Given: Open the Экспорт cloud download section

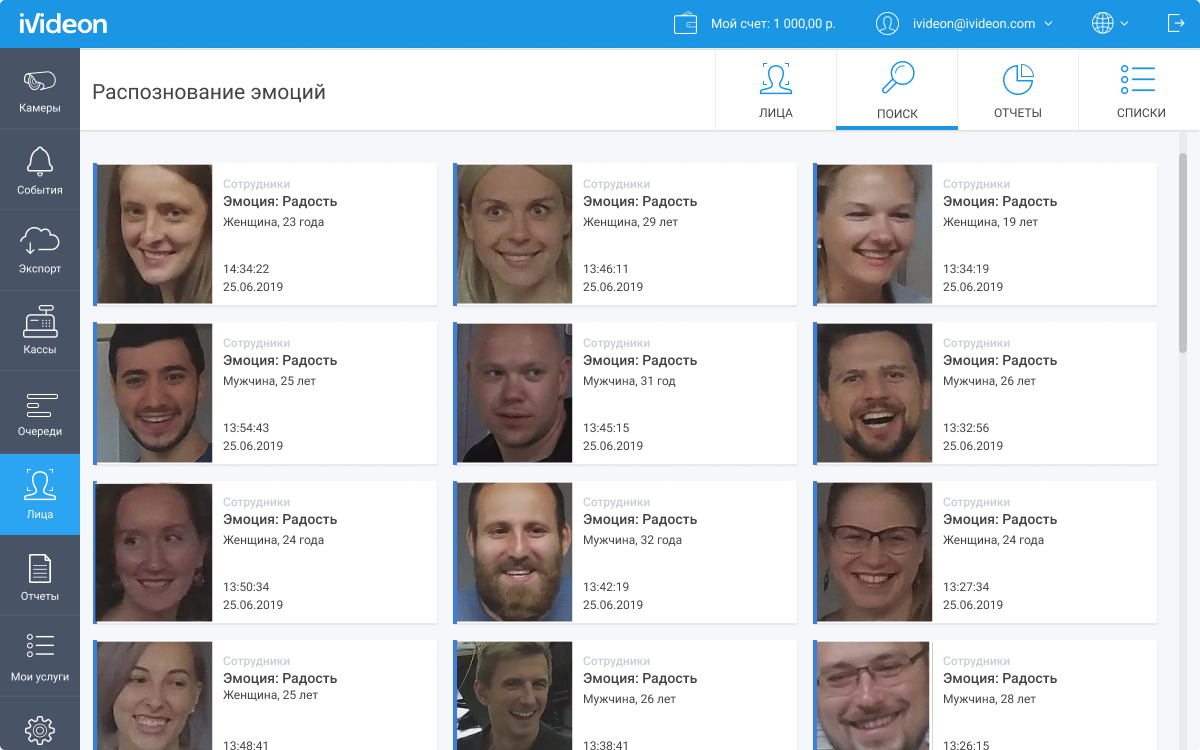Looking at the screenshot, I should (x=40, y=250).
